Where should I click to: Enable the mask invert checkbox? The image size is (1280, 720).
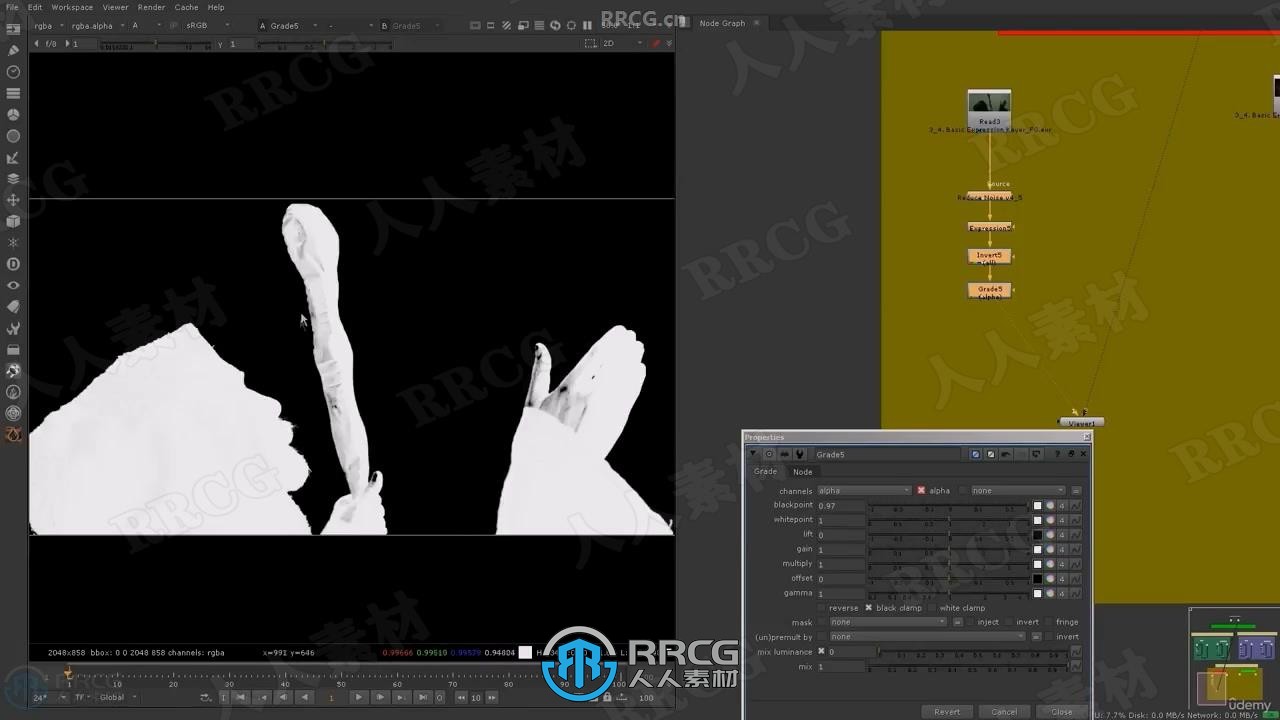coord(1008,622)
